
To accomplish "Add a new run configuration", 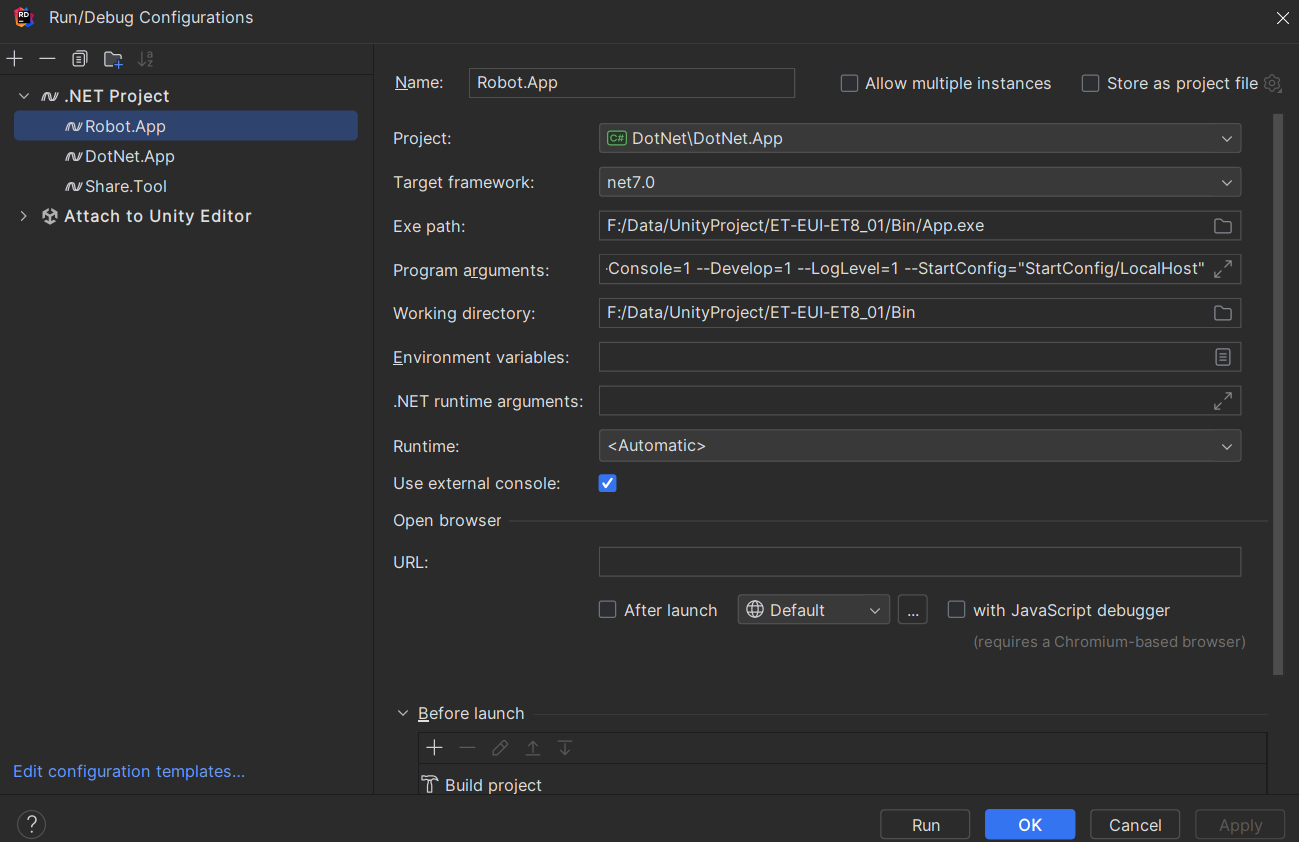I will [x=14, y=59].
